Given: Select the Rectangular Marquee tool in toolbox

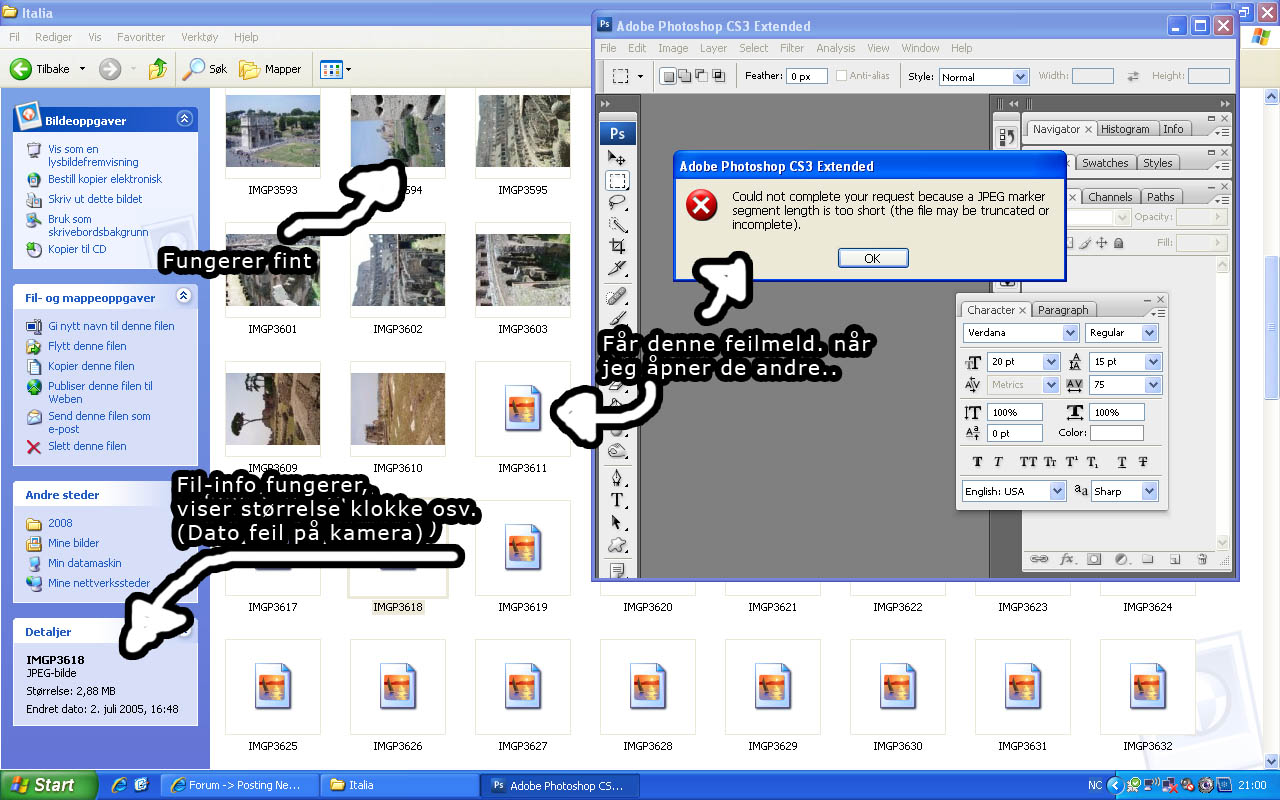Looking at the screenshot, I should 617,181.
